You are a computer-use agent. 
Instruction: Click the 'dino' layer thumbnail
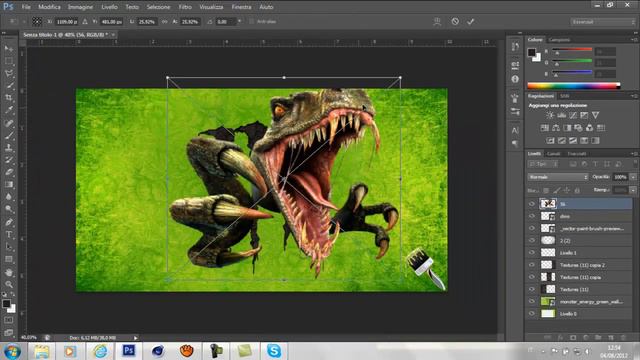click(548, 216)
